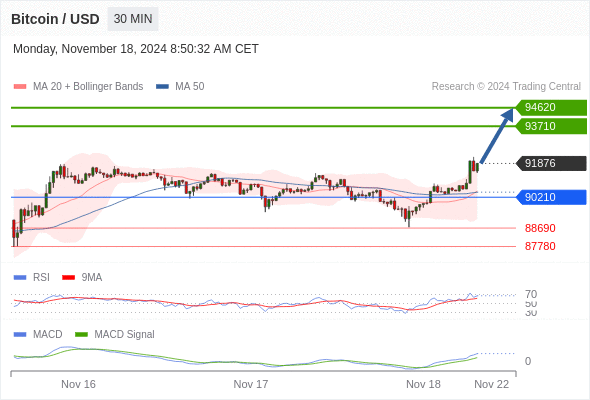Click the Research Trading Central copyright text
This screenshot has width=590, height=400.
pyautogui.click(x=506, y=87)
